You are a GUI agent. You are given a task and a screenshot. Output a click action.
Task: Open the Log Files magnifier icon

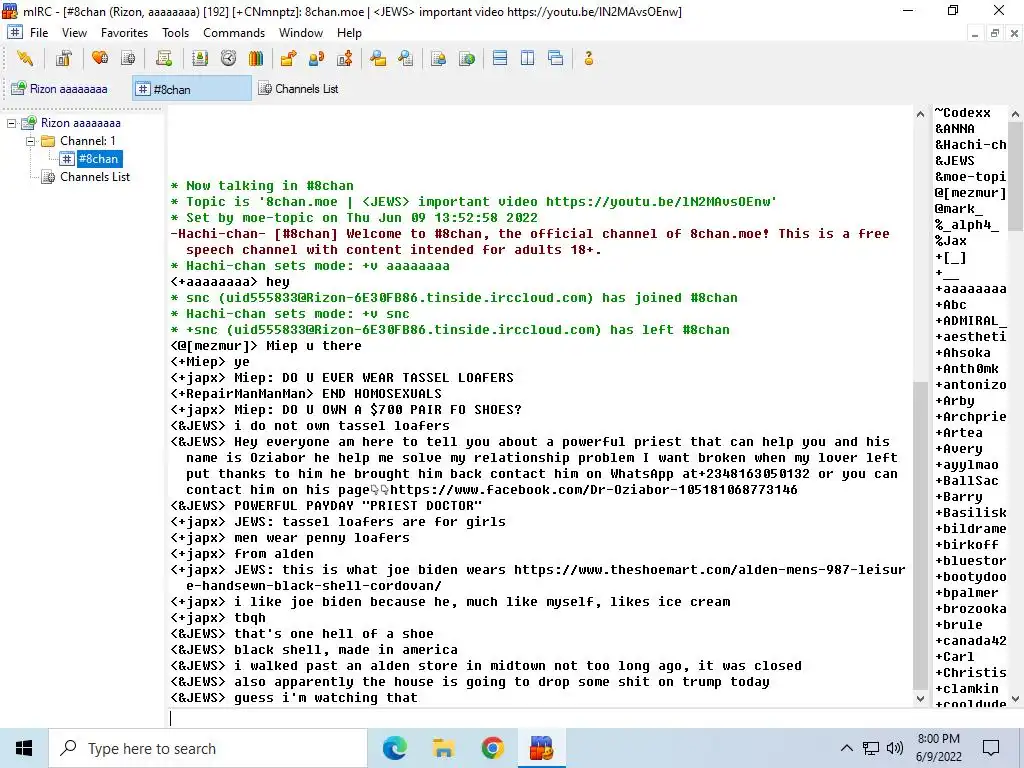pos(406,59)
